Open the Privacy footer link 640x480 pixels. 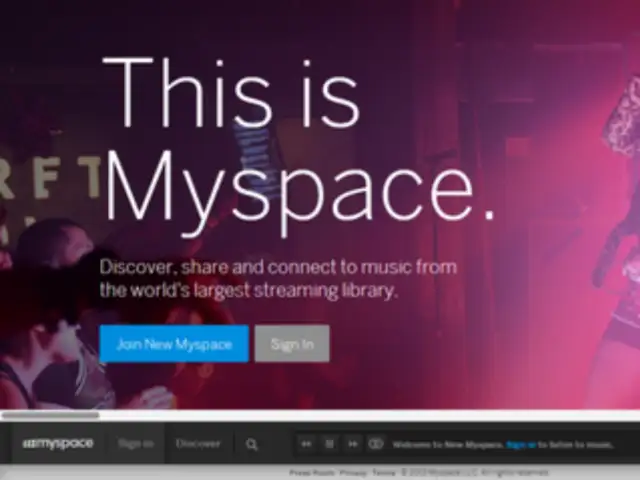(353, 473)
